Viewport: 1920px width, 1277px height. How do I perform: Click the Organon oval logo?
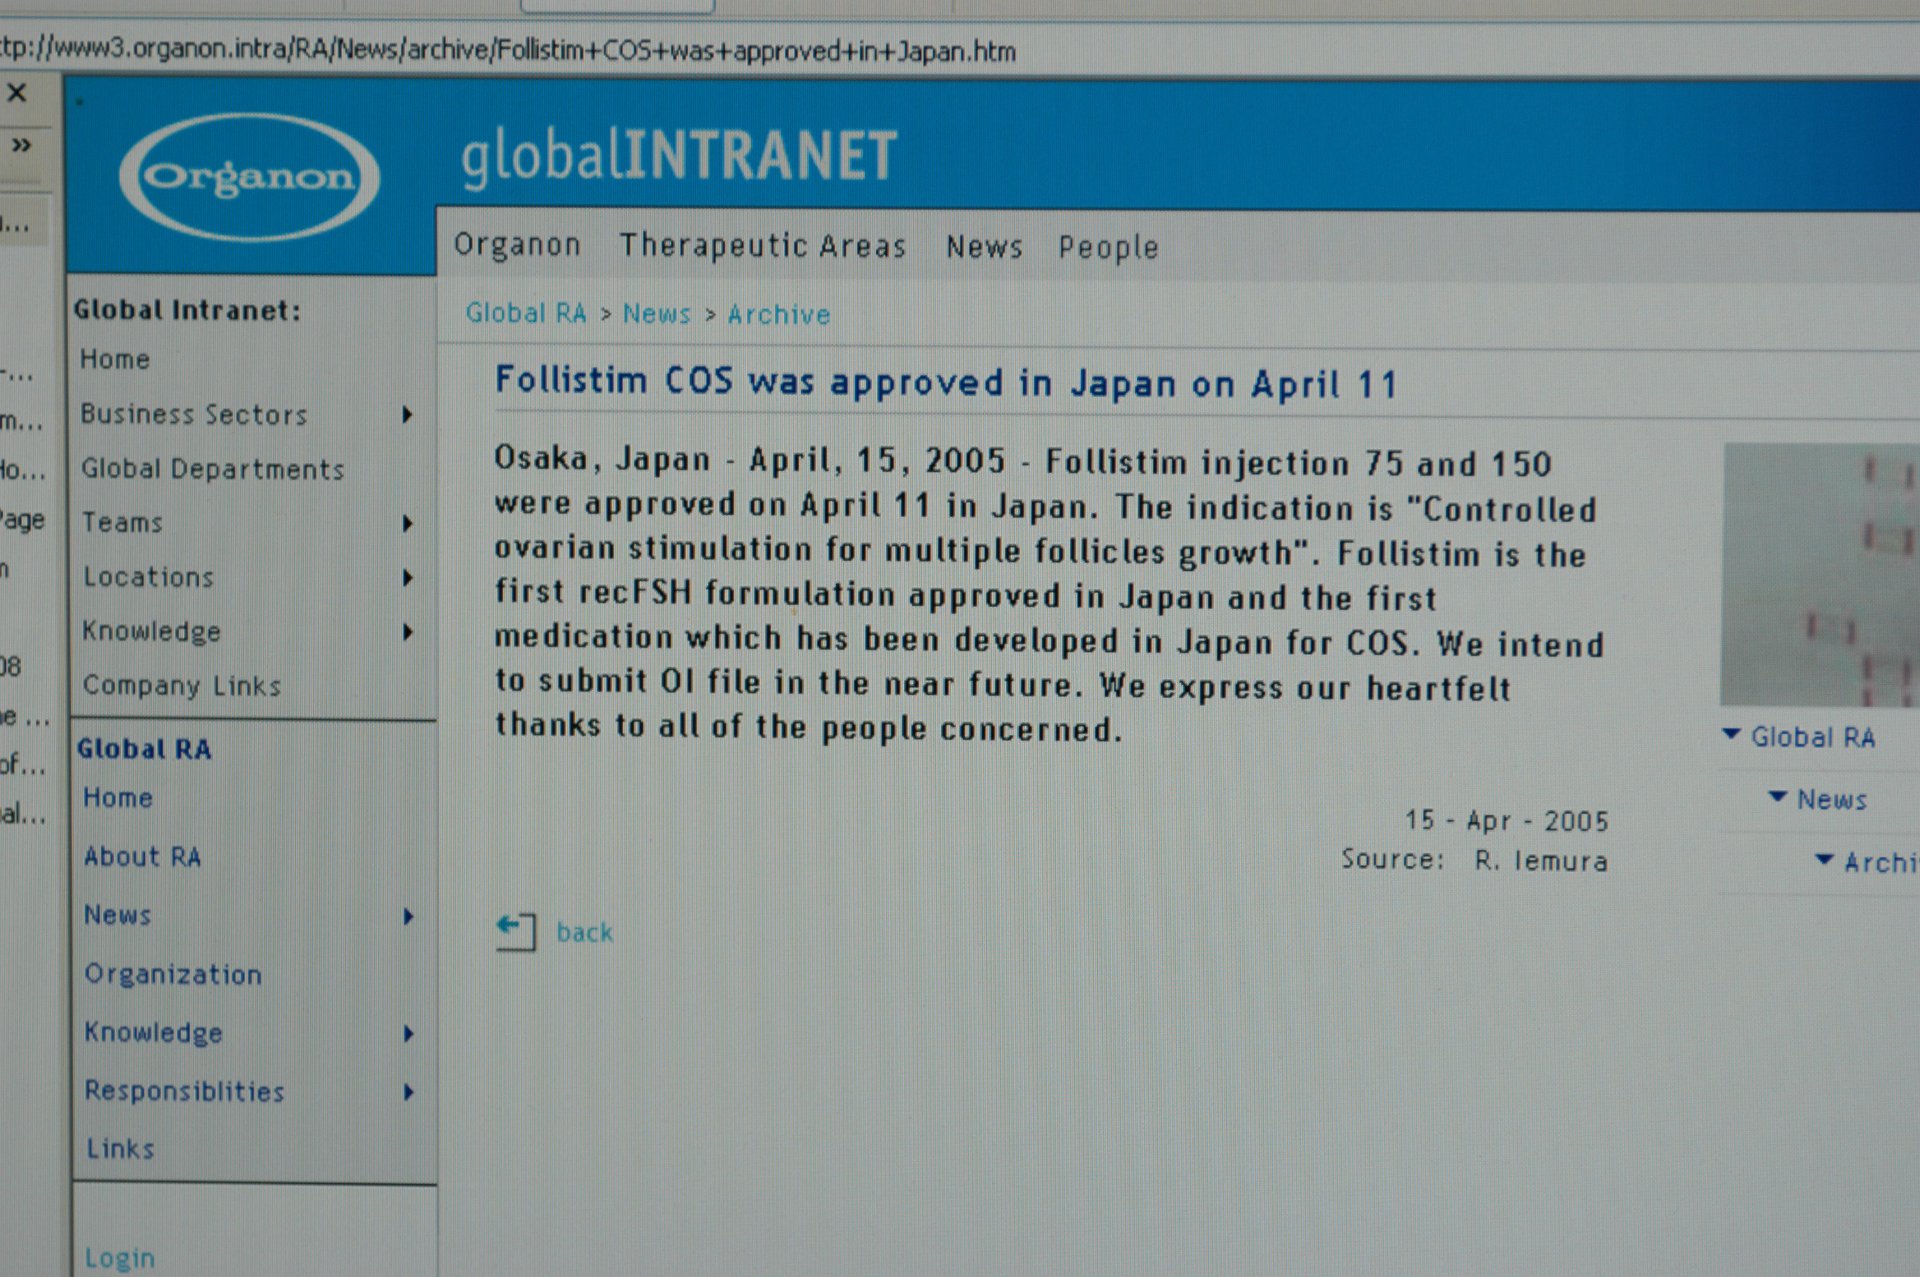(x=249, y=177)
